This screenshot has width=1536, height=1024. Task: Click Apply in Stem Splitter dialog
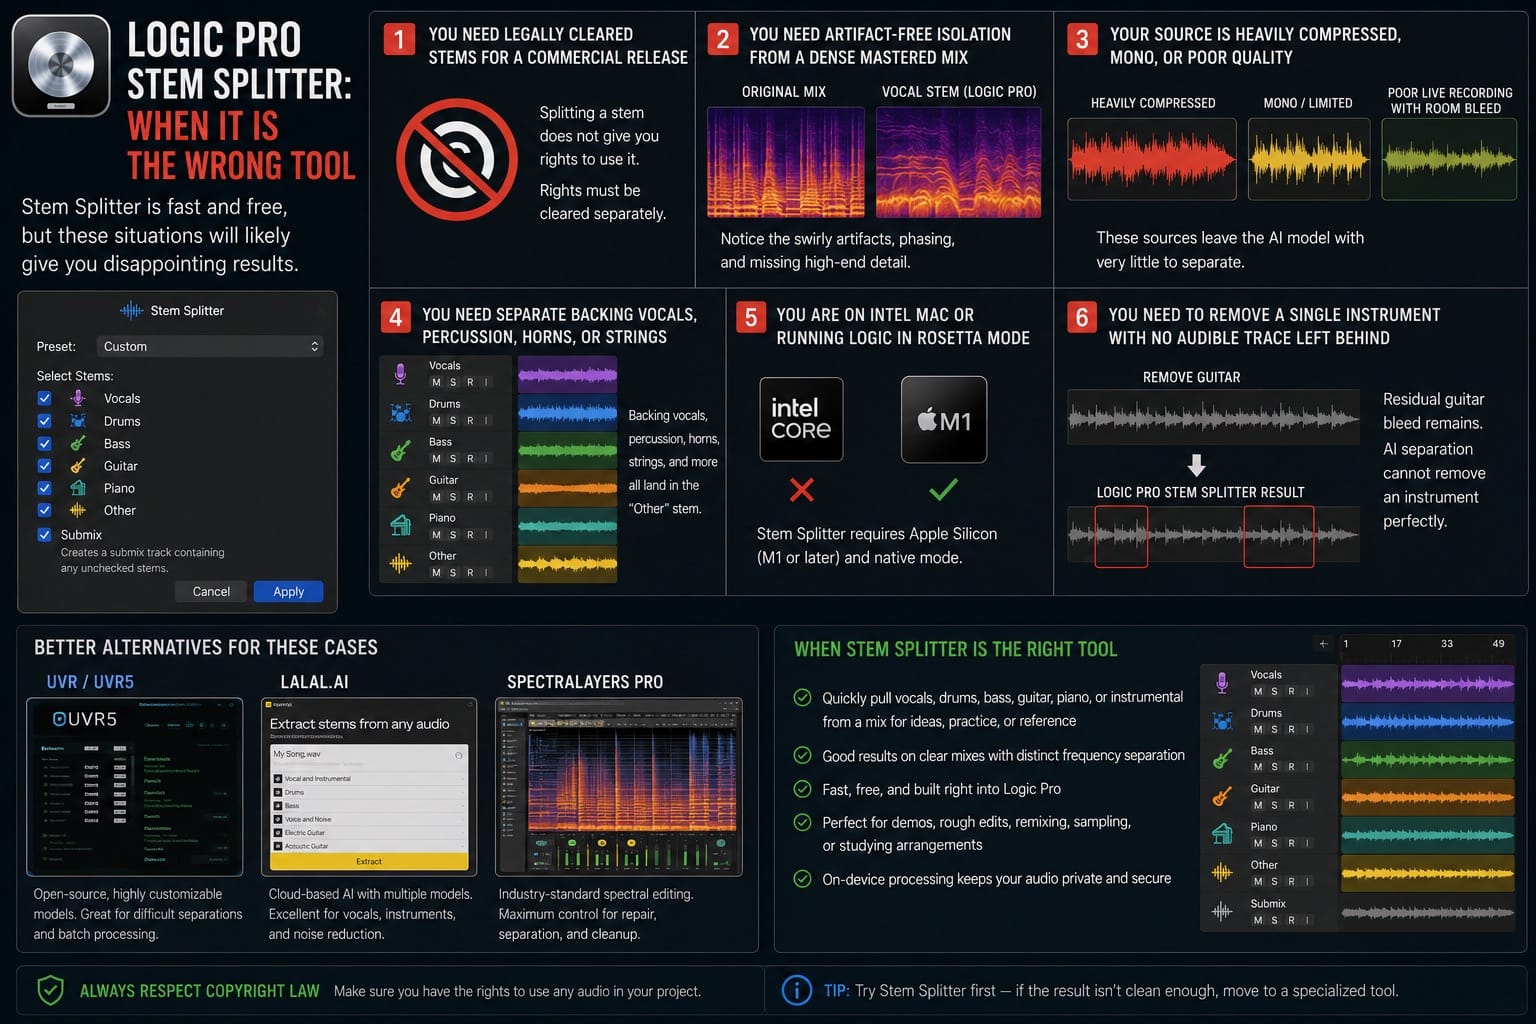[x=288, y=592]
